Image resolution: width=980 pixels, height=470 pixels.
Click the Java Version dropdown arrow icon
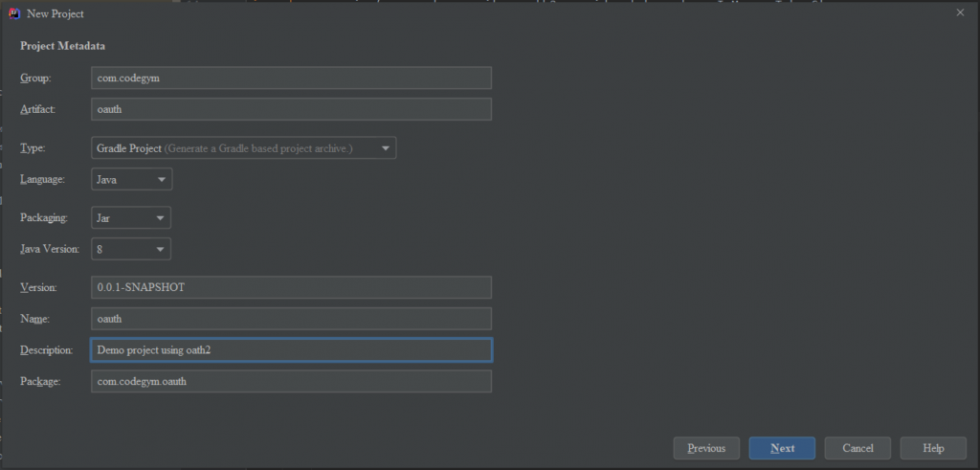pyautogui.click(x=161, y=249)
